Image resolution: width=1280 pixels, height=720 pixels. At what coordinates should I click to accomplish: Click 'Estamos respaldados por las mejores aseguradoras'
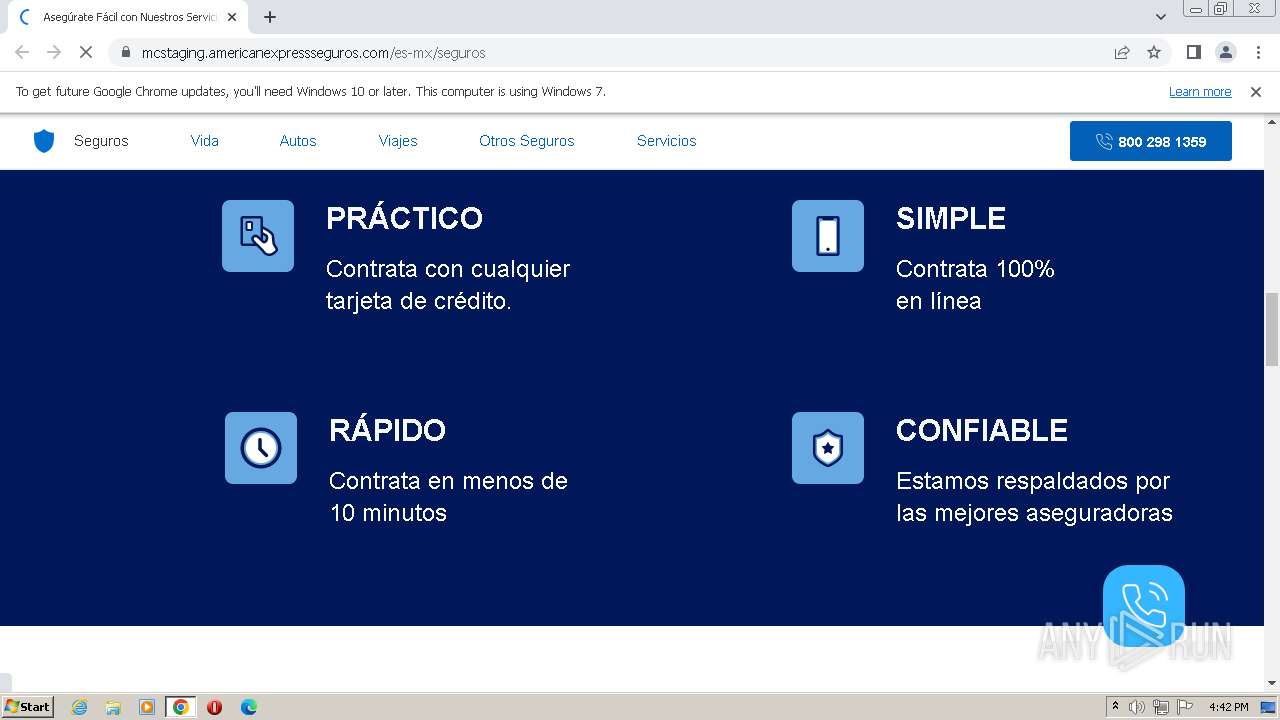1034,497
